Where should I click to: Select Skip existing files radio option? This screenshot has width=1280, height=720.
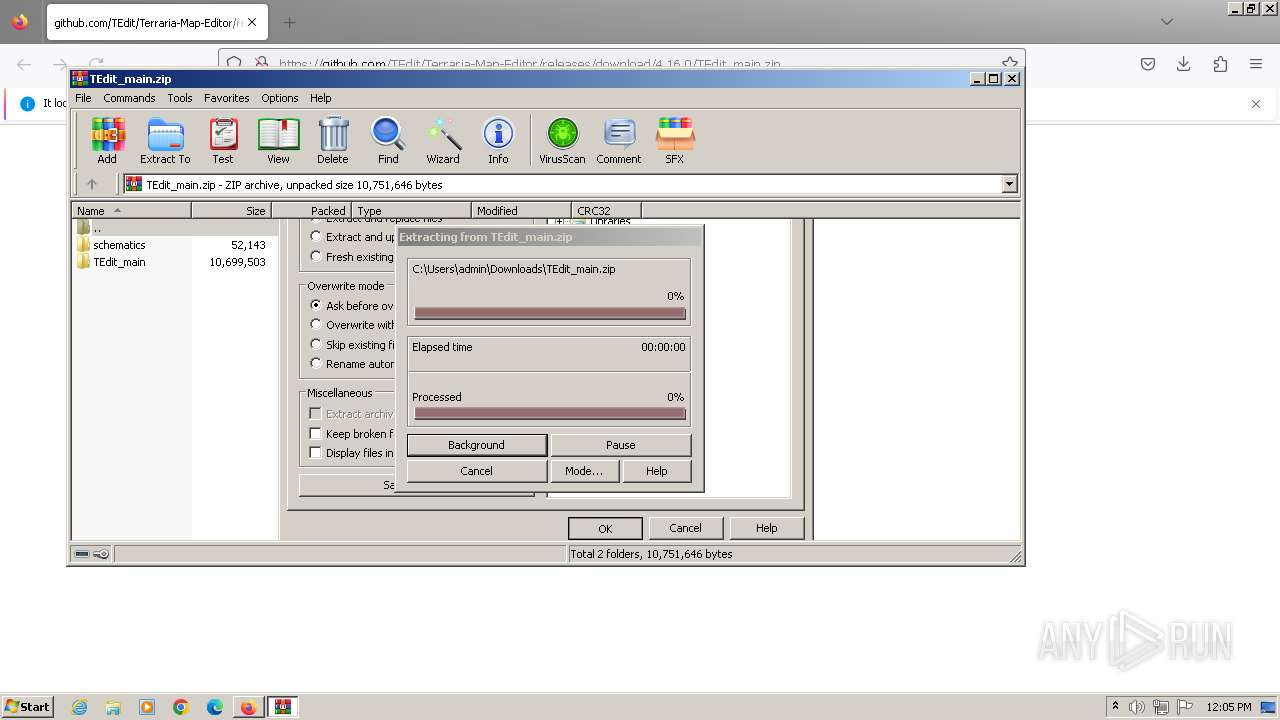point(316,344)
